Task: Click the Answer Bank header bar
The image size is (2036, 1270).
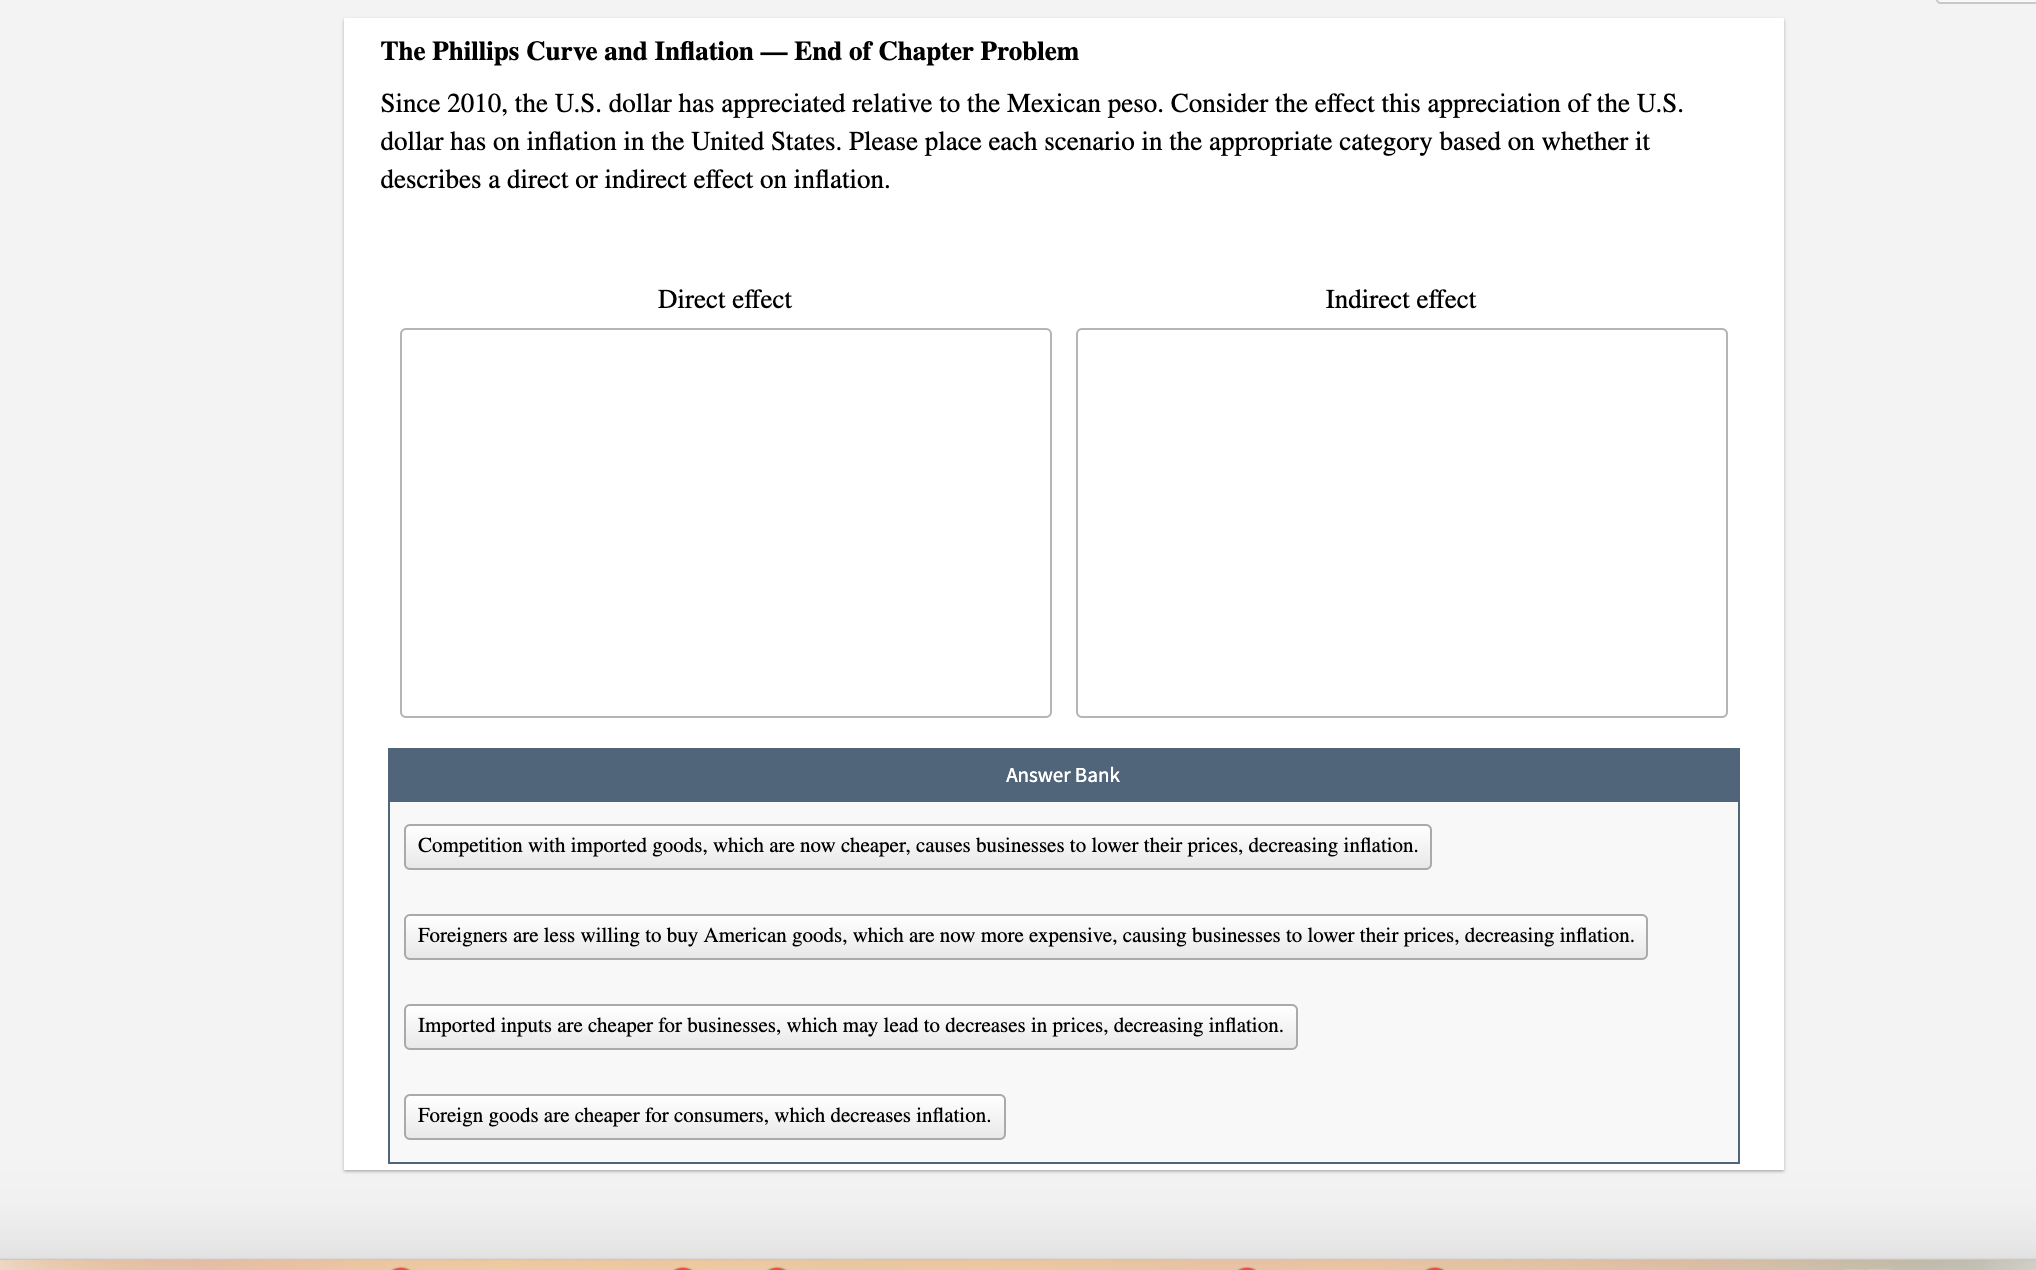Action: click(1062, 775)
